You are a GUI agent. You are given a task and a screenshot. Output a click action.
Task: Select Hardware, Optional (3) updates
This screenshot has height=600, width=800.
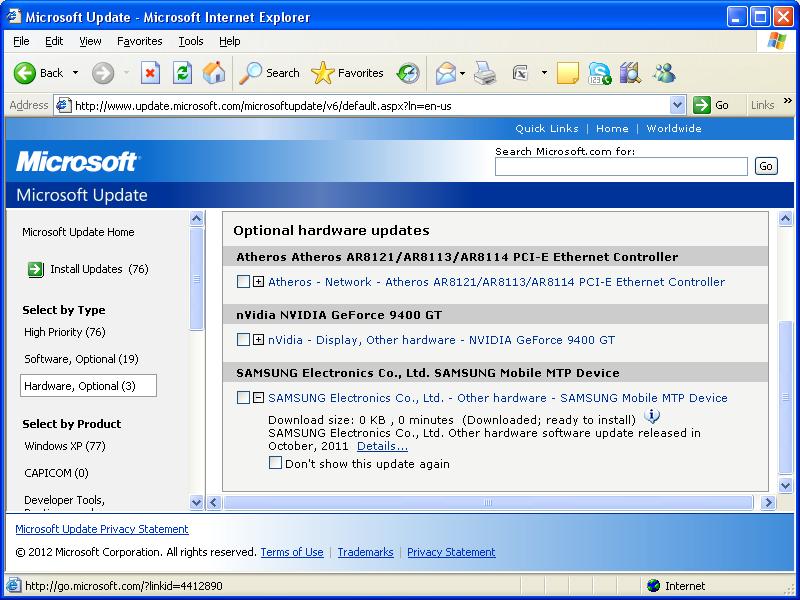[88, 386]
